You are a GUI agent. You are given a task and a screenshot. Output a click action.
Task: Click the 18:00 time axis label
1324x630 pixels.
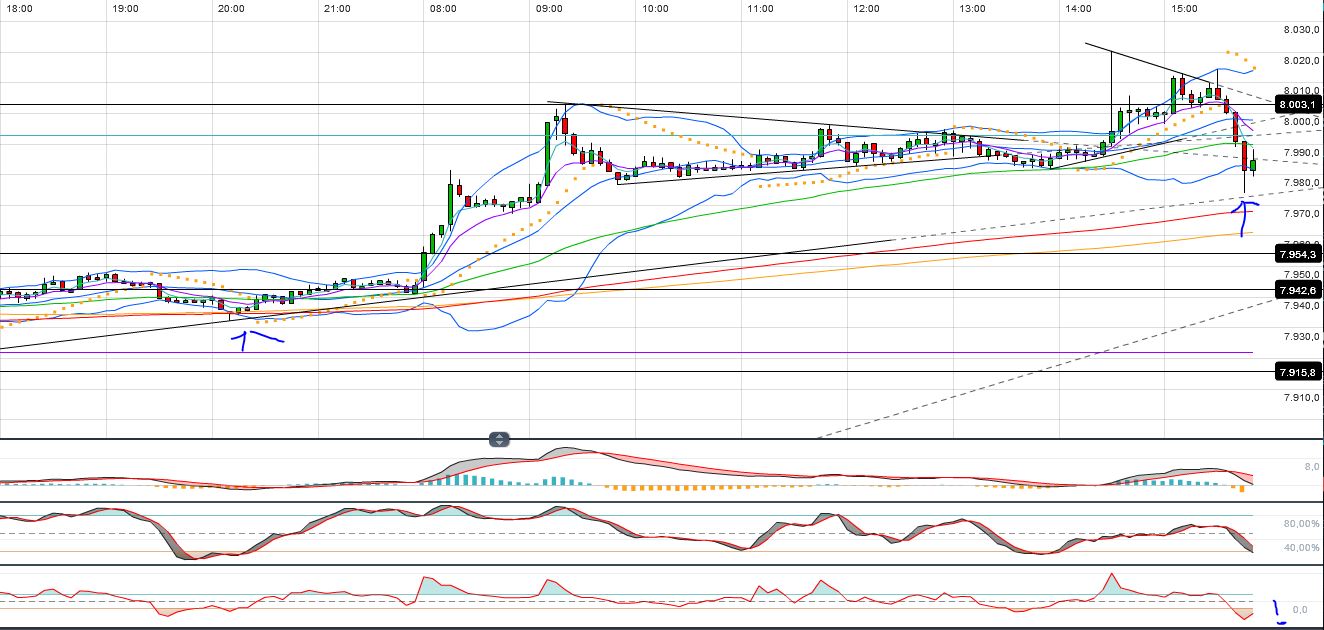(19, 8)
